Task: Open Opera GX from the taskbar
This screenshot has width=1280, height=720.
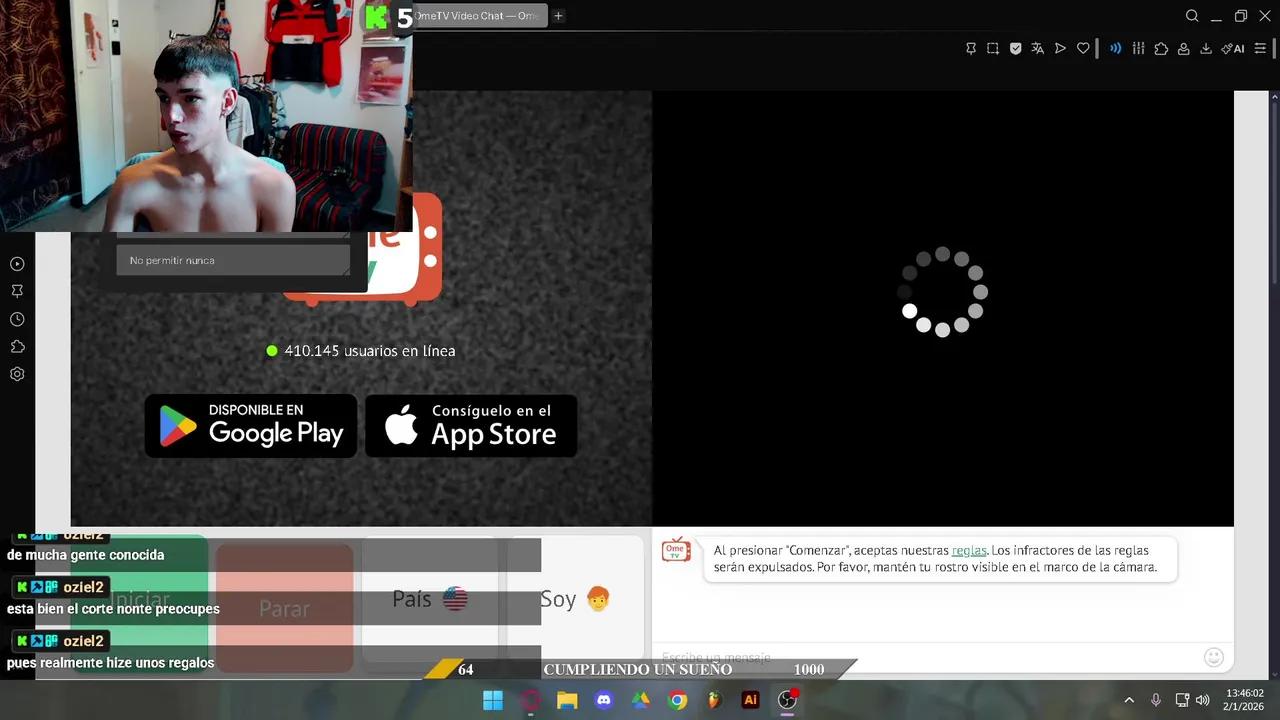Action: 530,700
